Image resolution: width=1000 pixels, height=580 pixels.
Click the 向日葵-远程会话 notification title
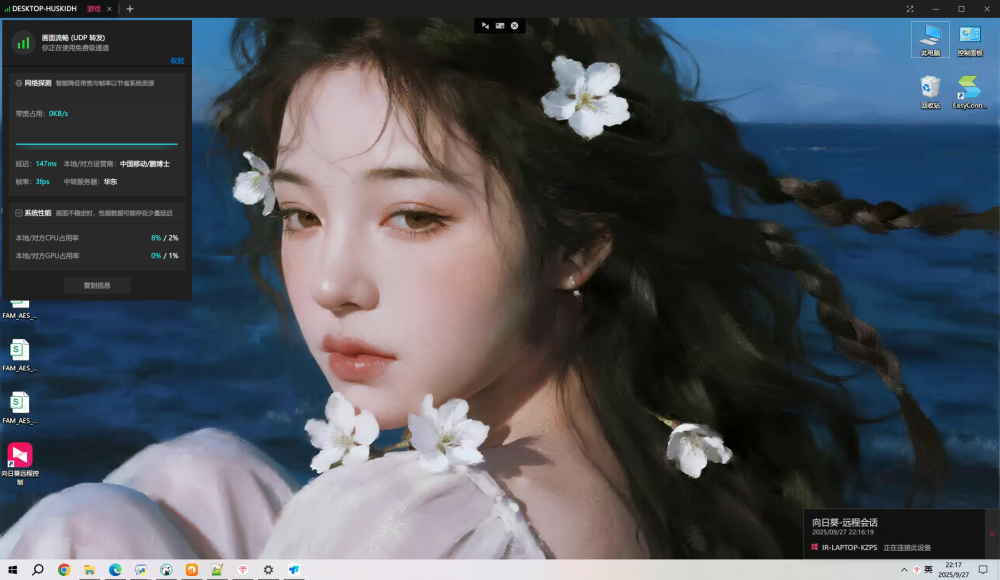click(844, 522)
